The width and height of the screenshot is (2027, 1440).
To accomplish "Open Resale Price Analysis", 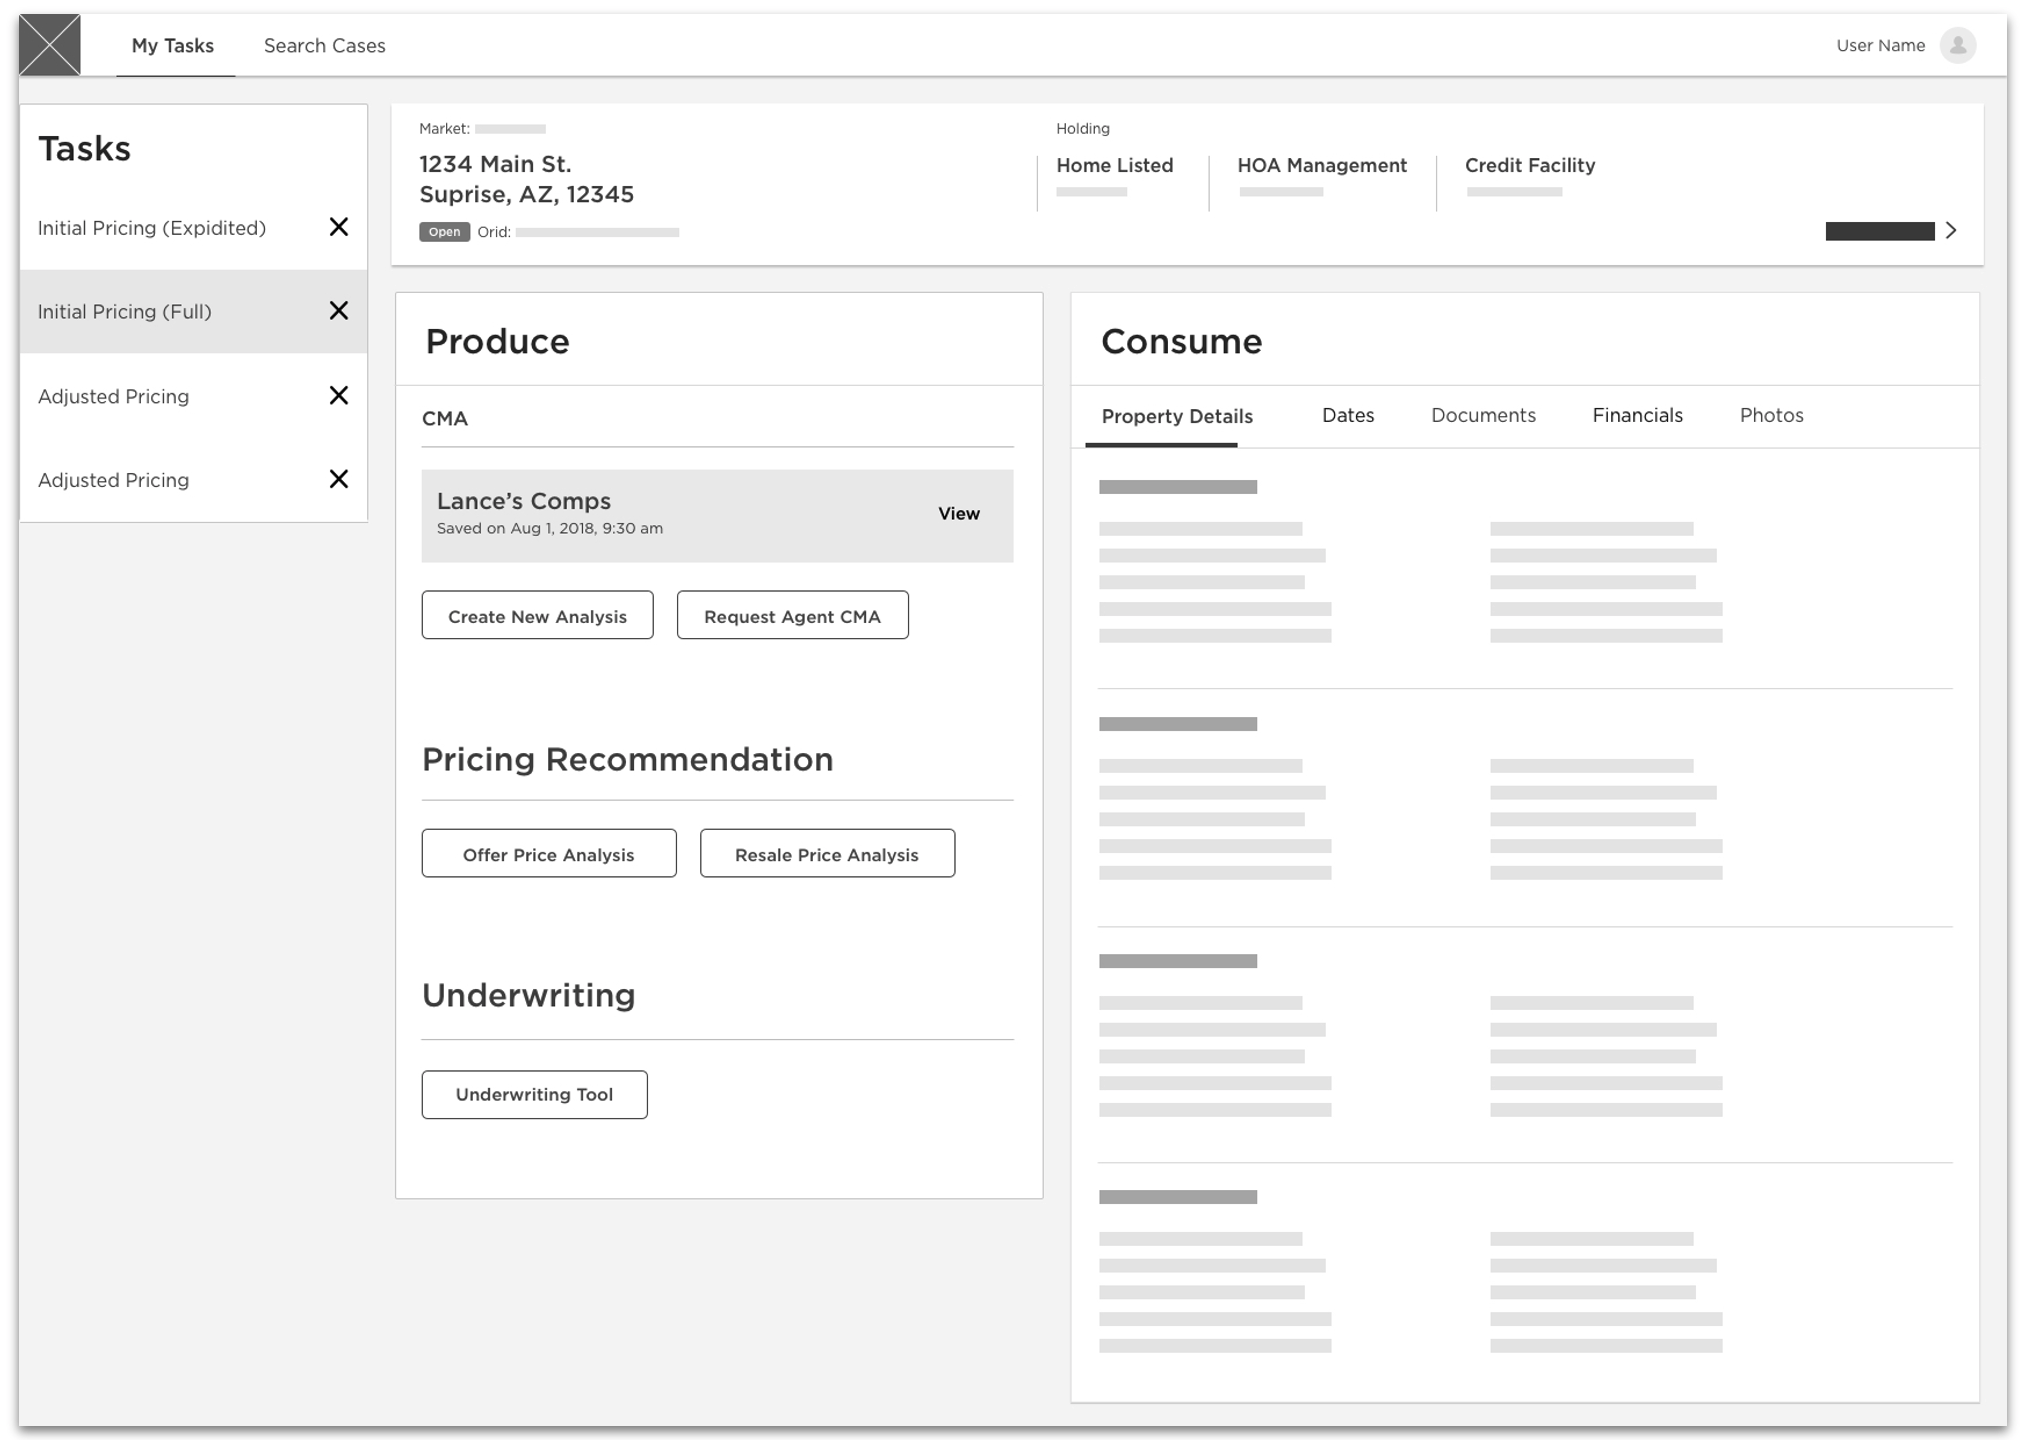I will click(826, 854).
